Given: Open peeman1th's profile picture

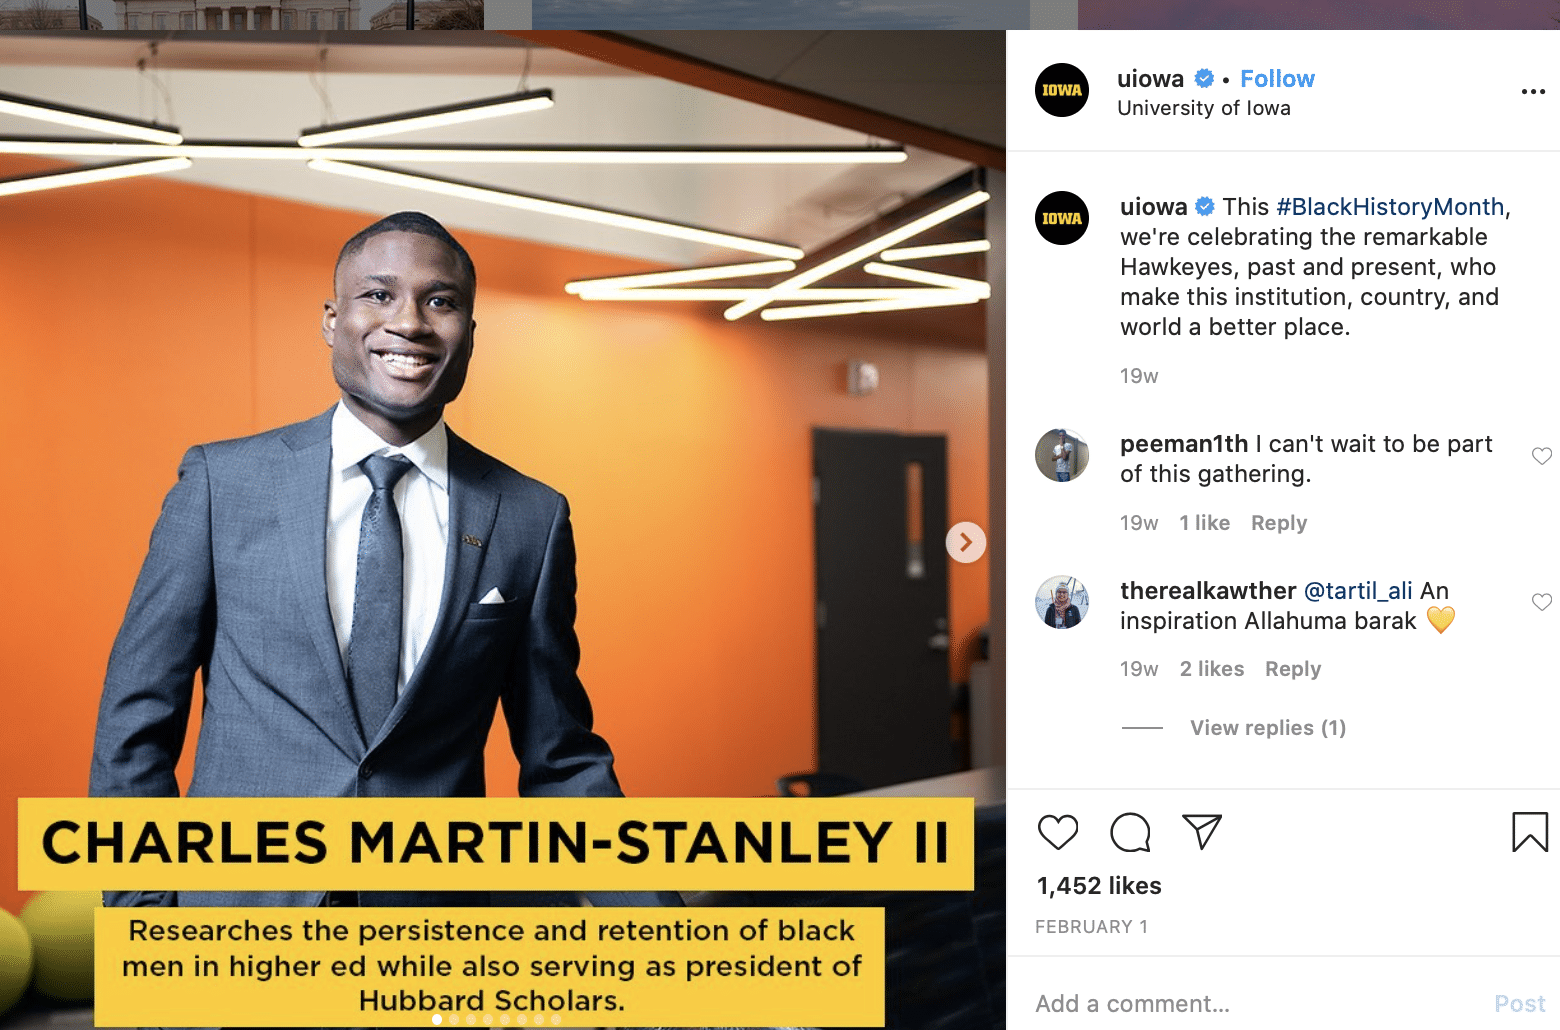Looking at the screenshot, I should pos(1062,455).
